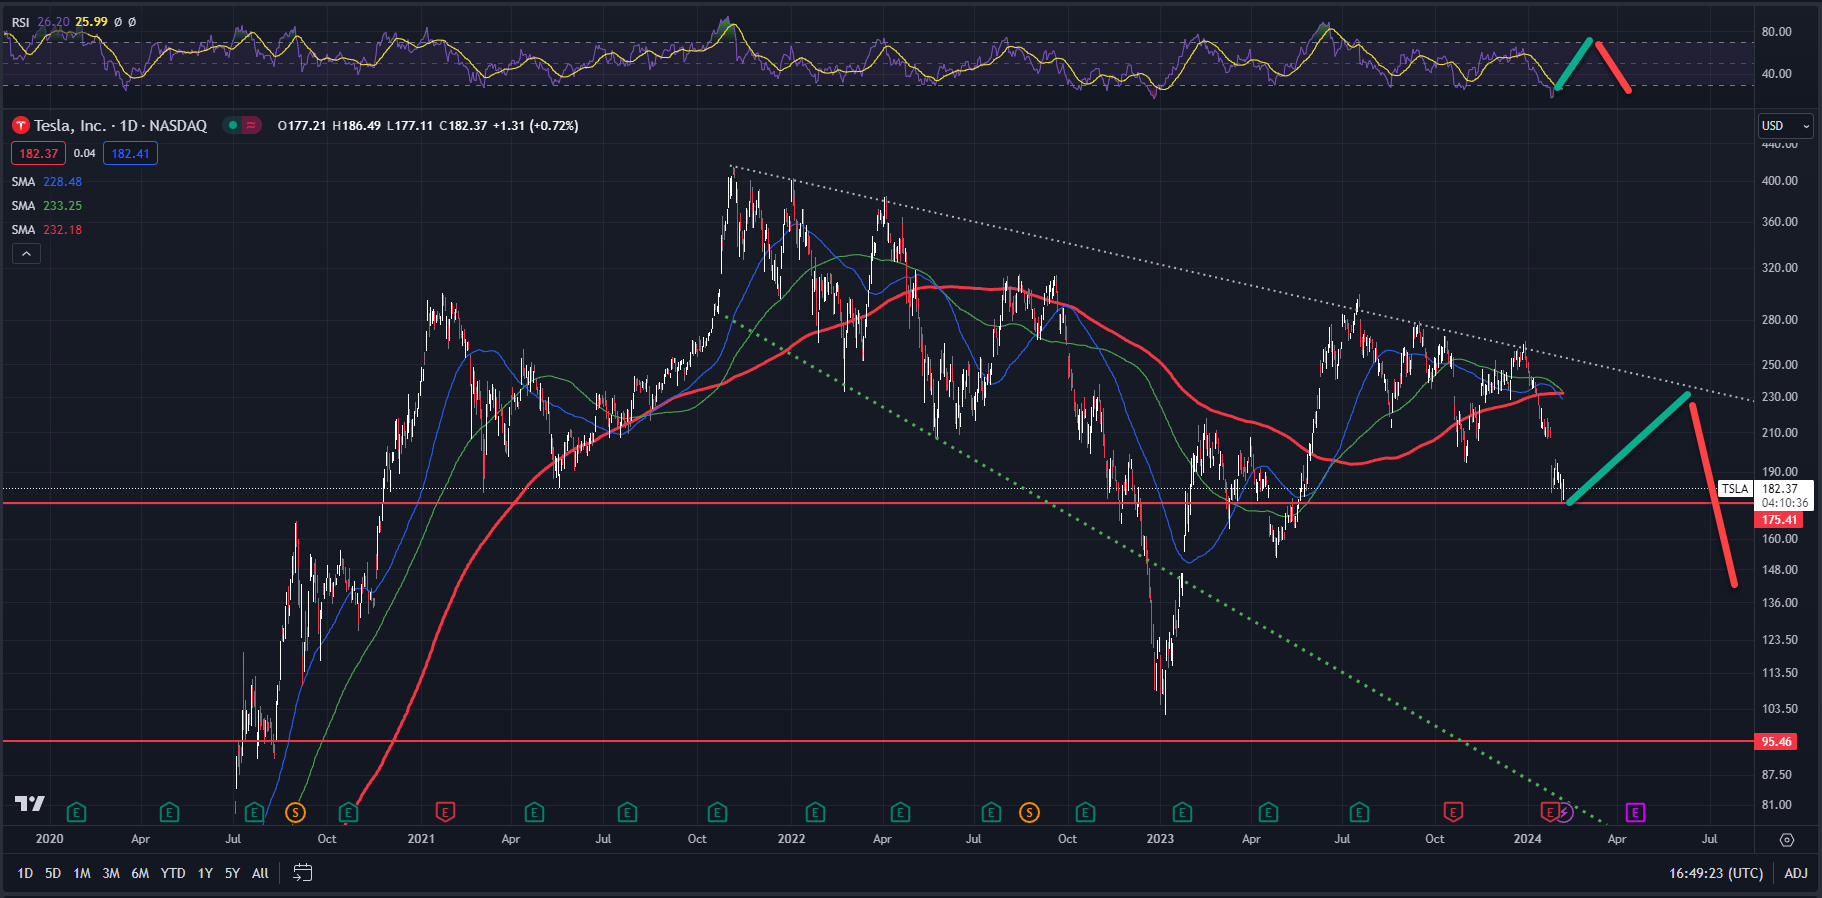Screen dimensions: 1822x898
Task: Open the go-to-date calendar icon
Action: pyautogui.click(x=302, y=873)
